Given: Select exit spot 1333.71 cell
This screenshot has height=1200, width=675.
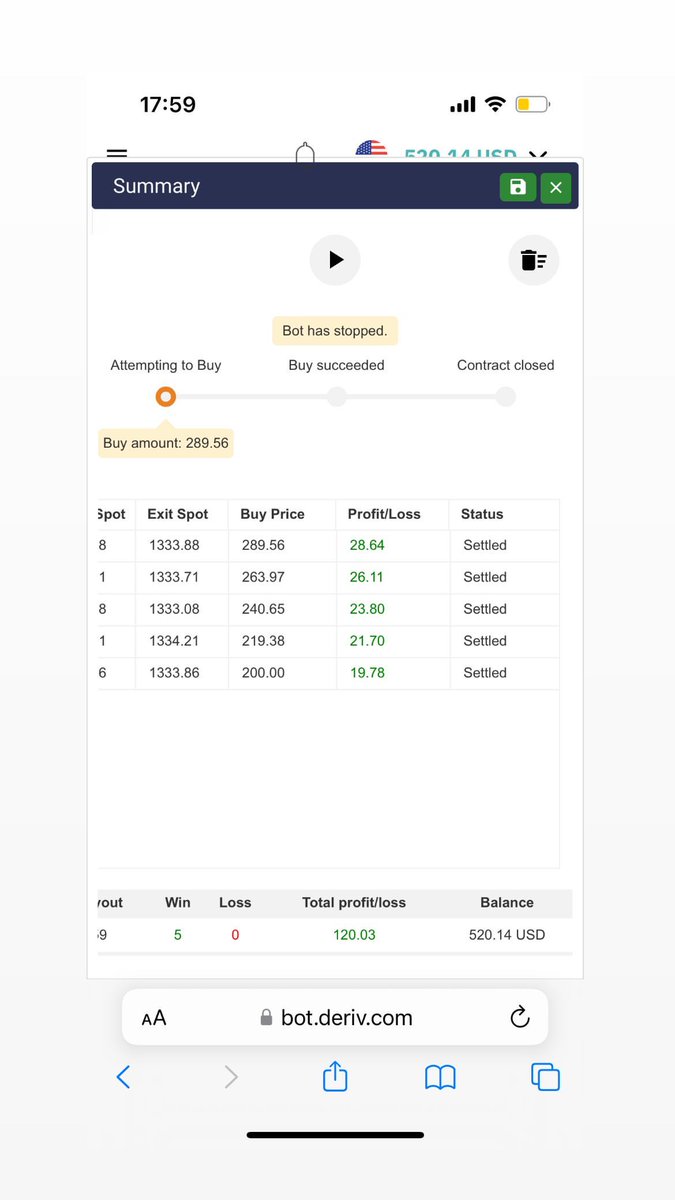Looking at the screenshot, I should pos(173,577).
